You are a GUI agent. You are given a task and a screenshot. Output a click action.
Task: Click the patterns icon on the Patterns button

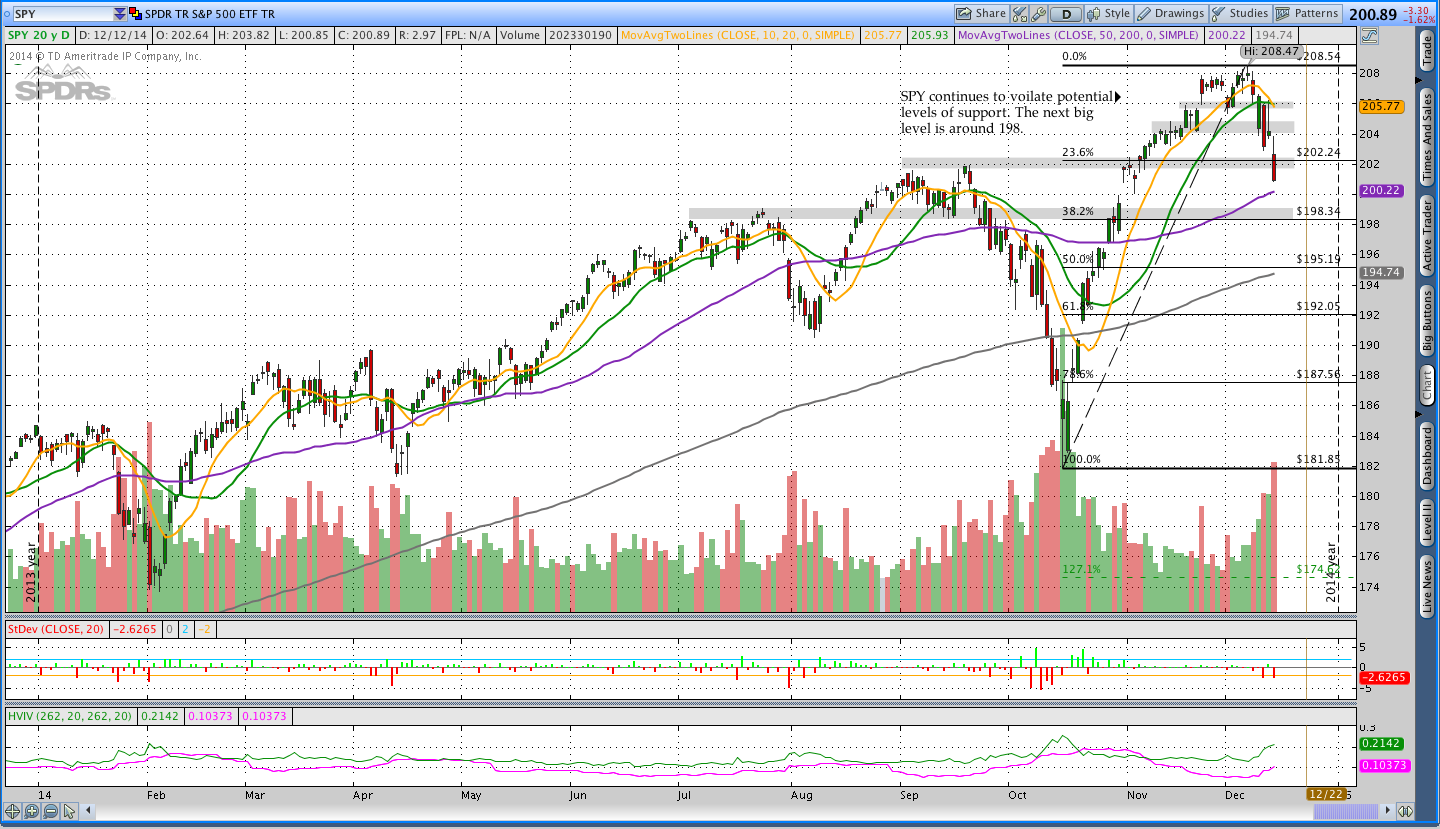[x=1283, y=13]
